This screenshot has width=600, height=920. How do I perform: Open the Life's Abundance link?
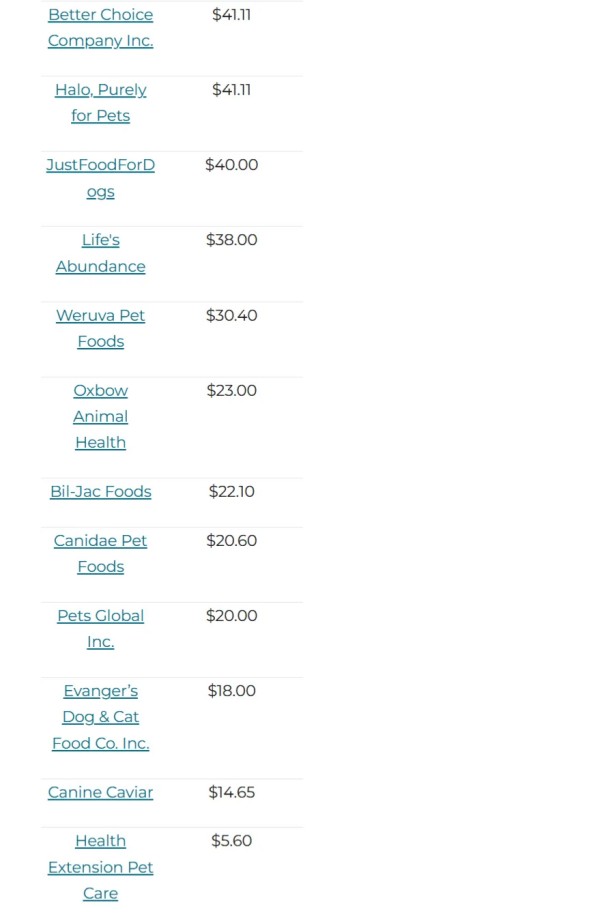tap(100, 253)
